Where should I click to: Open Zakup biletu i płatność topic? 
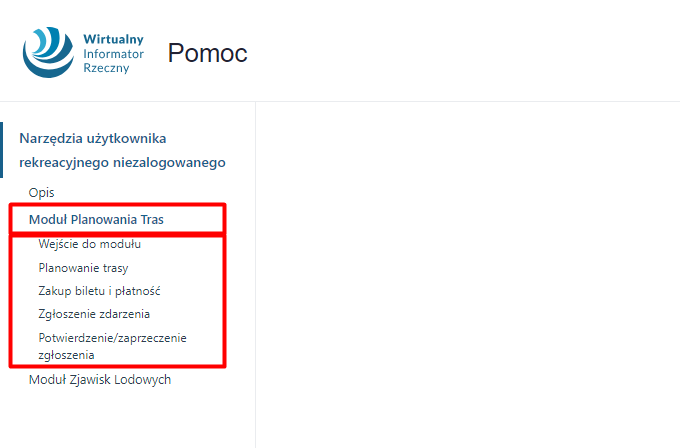pos(99,291)
